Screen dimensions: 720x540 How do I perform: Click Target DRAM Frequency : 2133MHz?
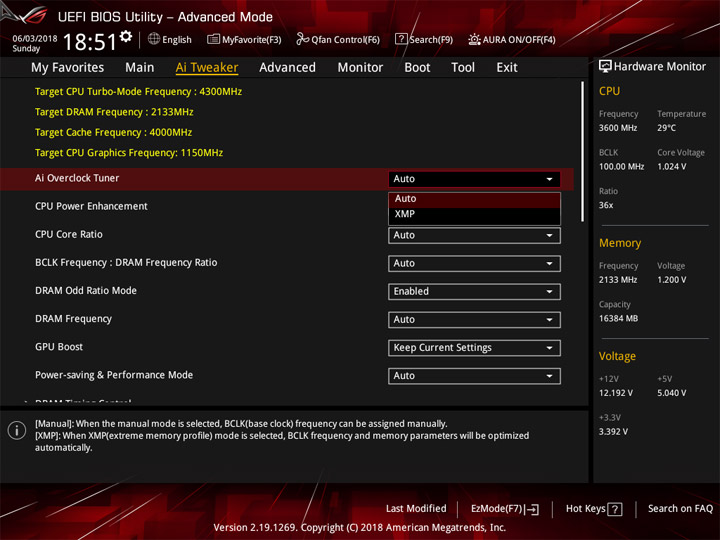coord(114,112)
